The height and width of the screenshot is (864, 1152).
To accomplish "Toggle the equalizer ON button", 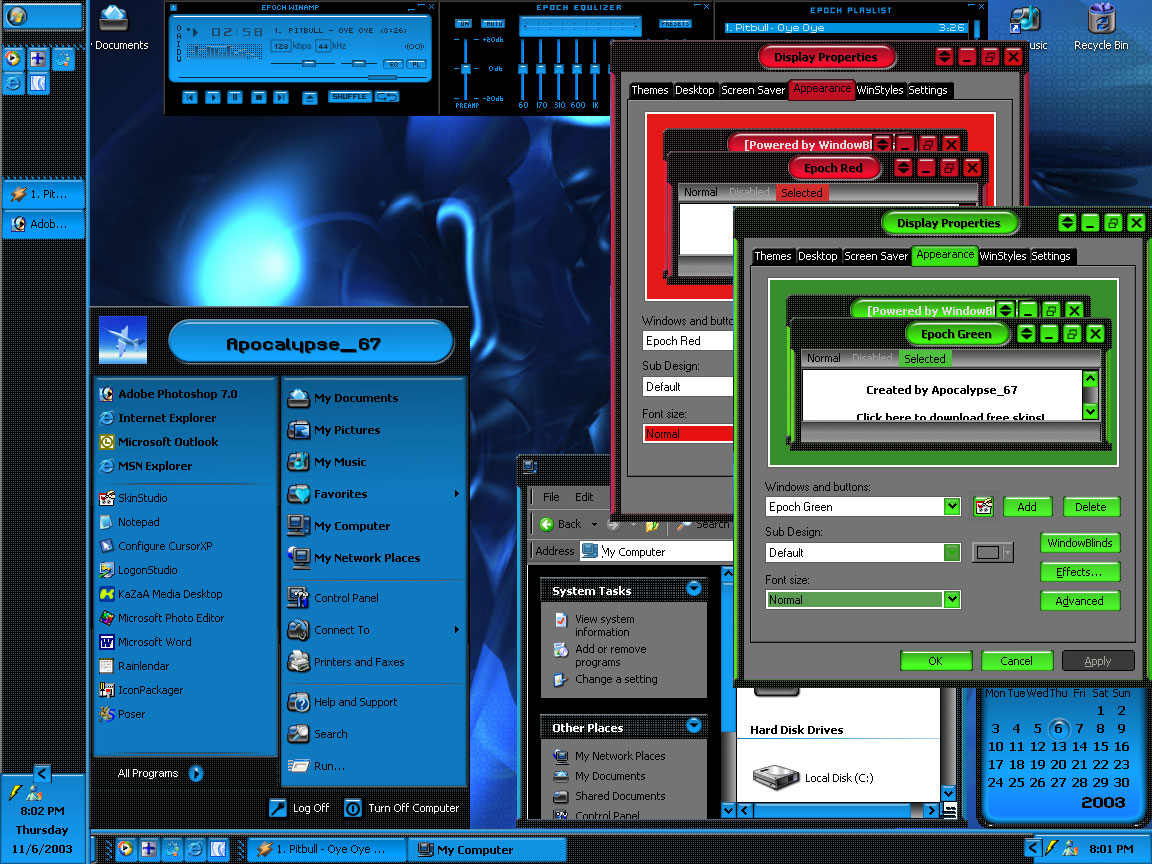I will point(464,24).
